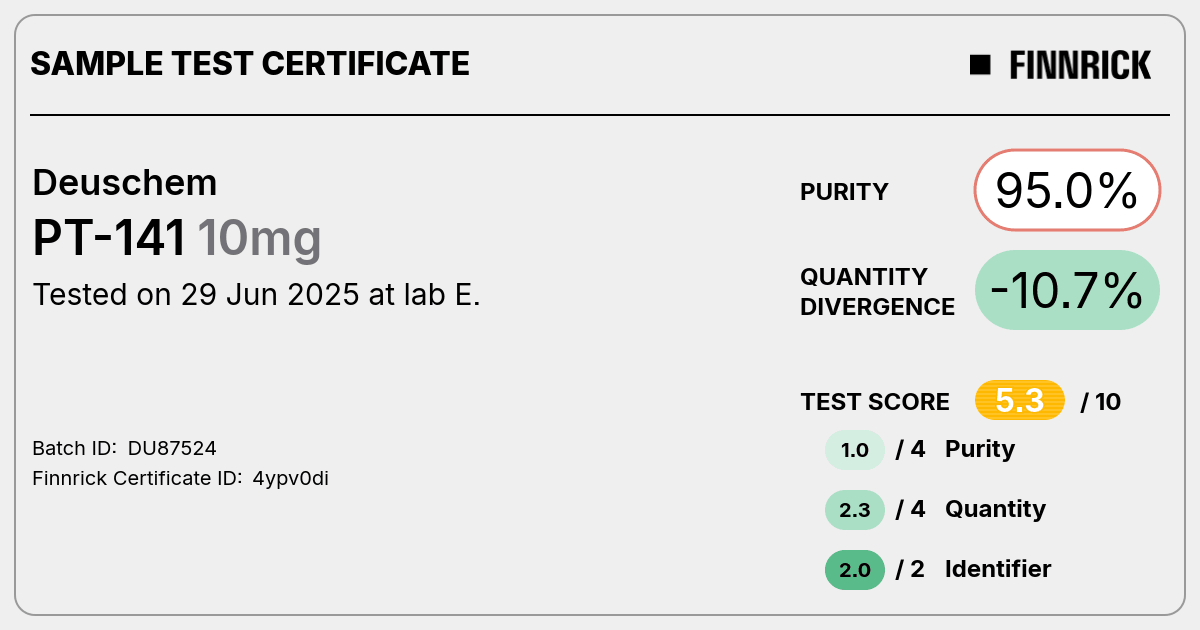Click the 2.0 identifier score pill
Viewport: 1200px width, 630px height.
click(x=855, y=570)
